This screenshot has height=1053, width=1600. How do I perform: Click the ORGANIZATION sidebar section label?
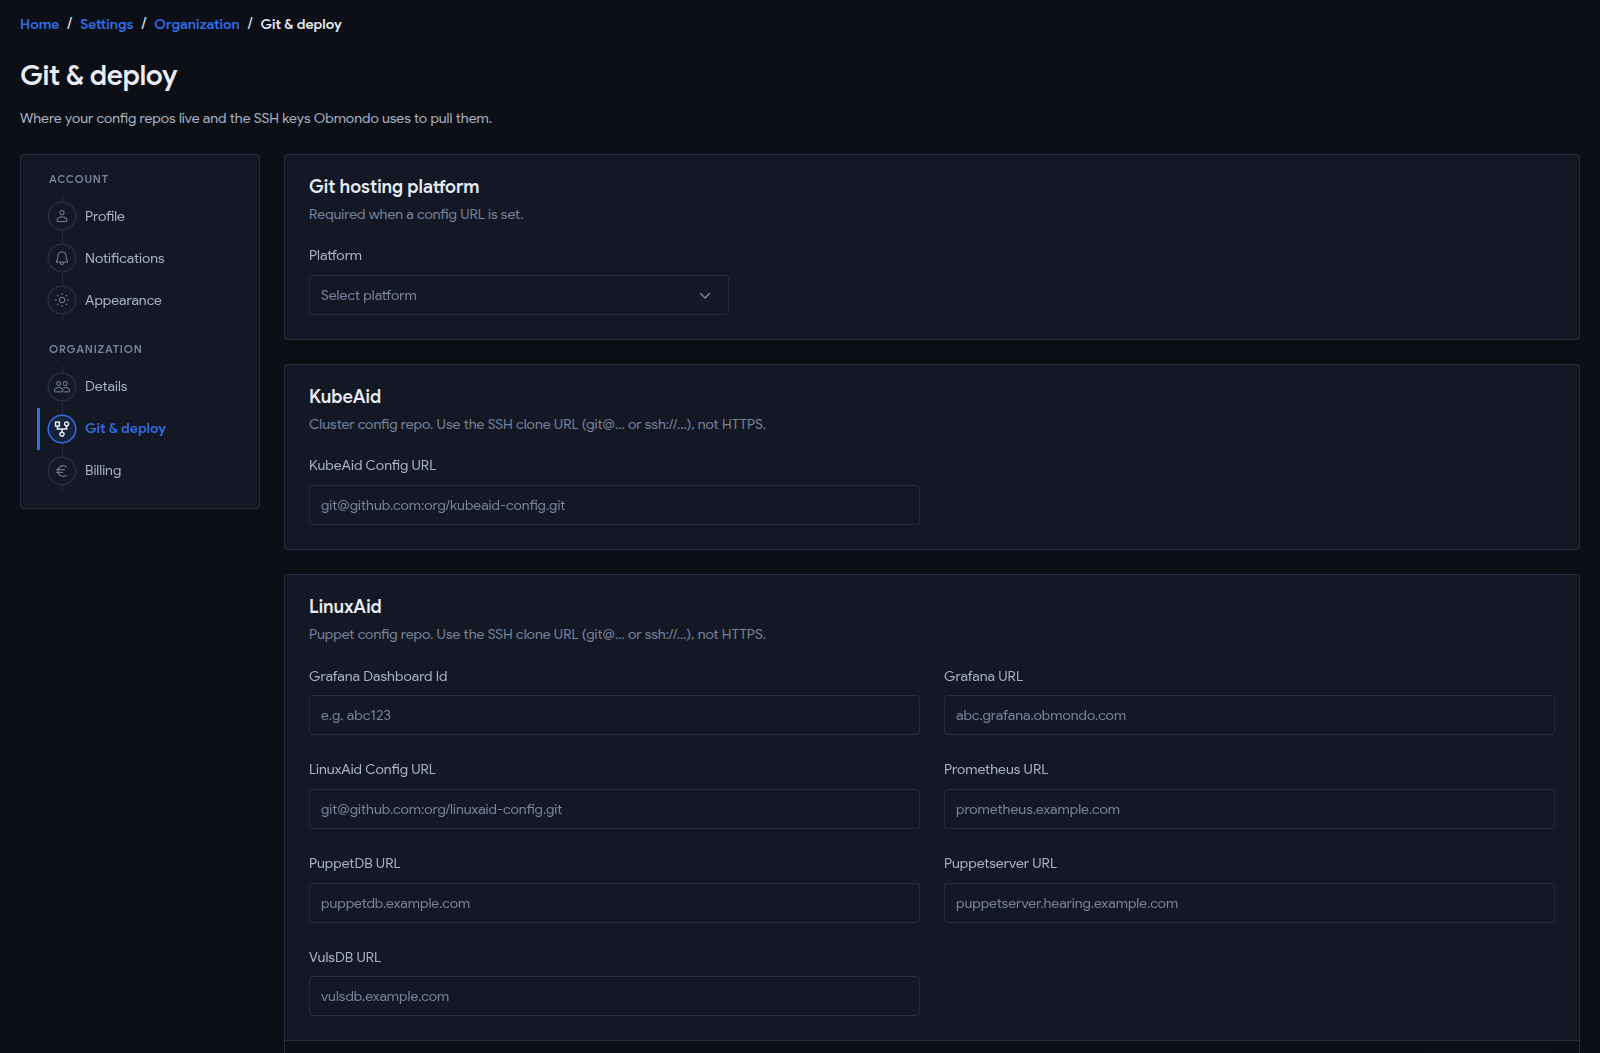(95, 349)
